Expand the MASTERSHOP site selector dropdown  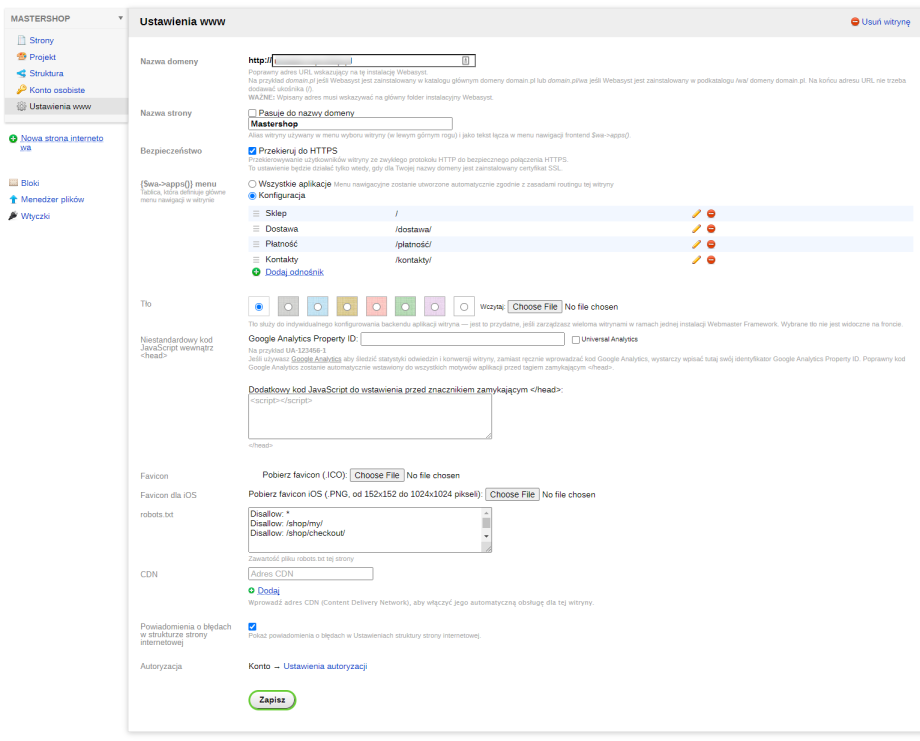pyautogui.click(x=120, y=18)
